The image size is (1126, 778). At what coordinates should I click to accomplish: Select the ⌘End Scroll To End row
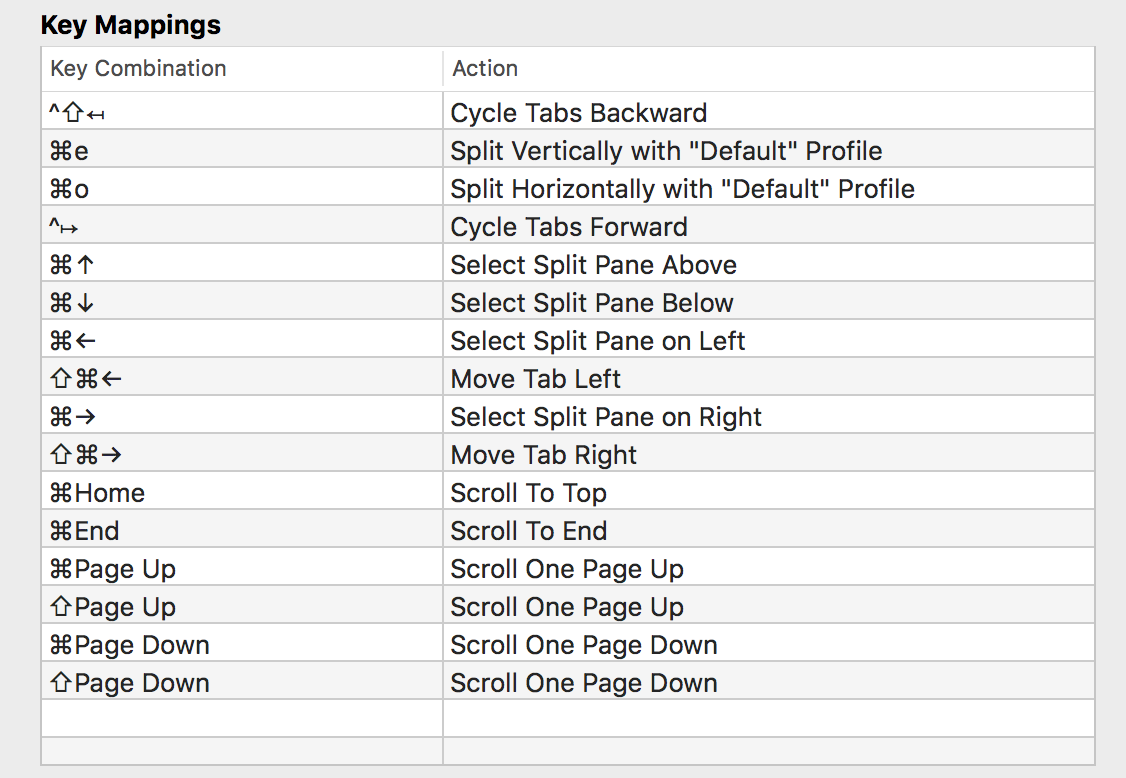pos(528,531)
